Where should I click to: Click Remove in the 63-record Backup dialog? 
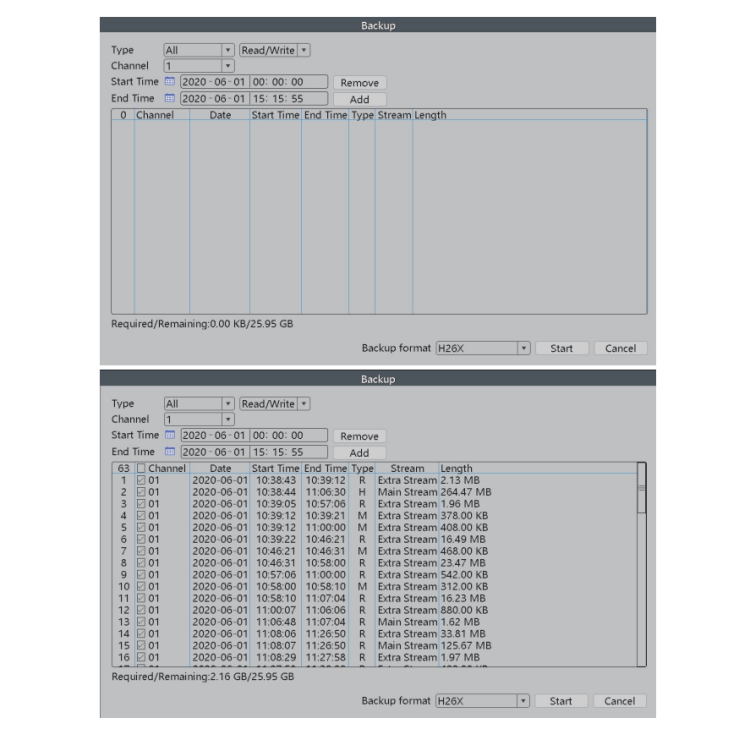360,436
